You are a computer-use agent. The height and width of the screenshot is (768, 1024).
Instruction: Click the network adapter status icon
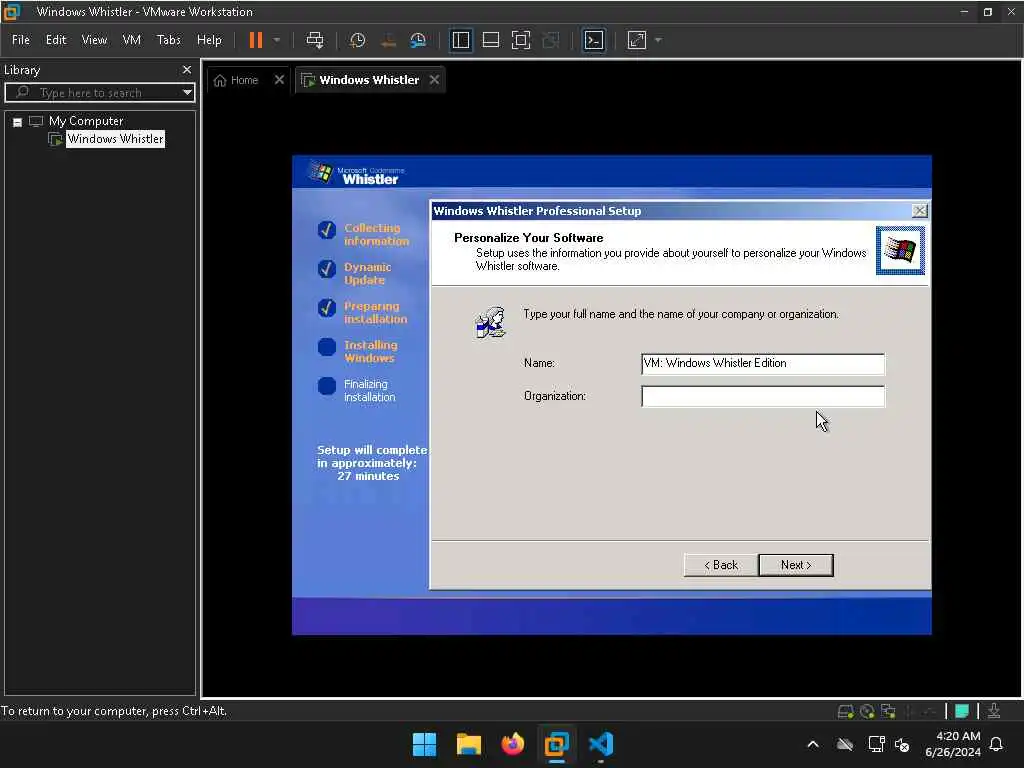pos(888,711)
